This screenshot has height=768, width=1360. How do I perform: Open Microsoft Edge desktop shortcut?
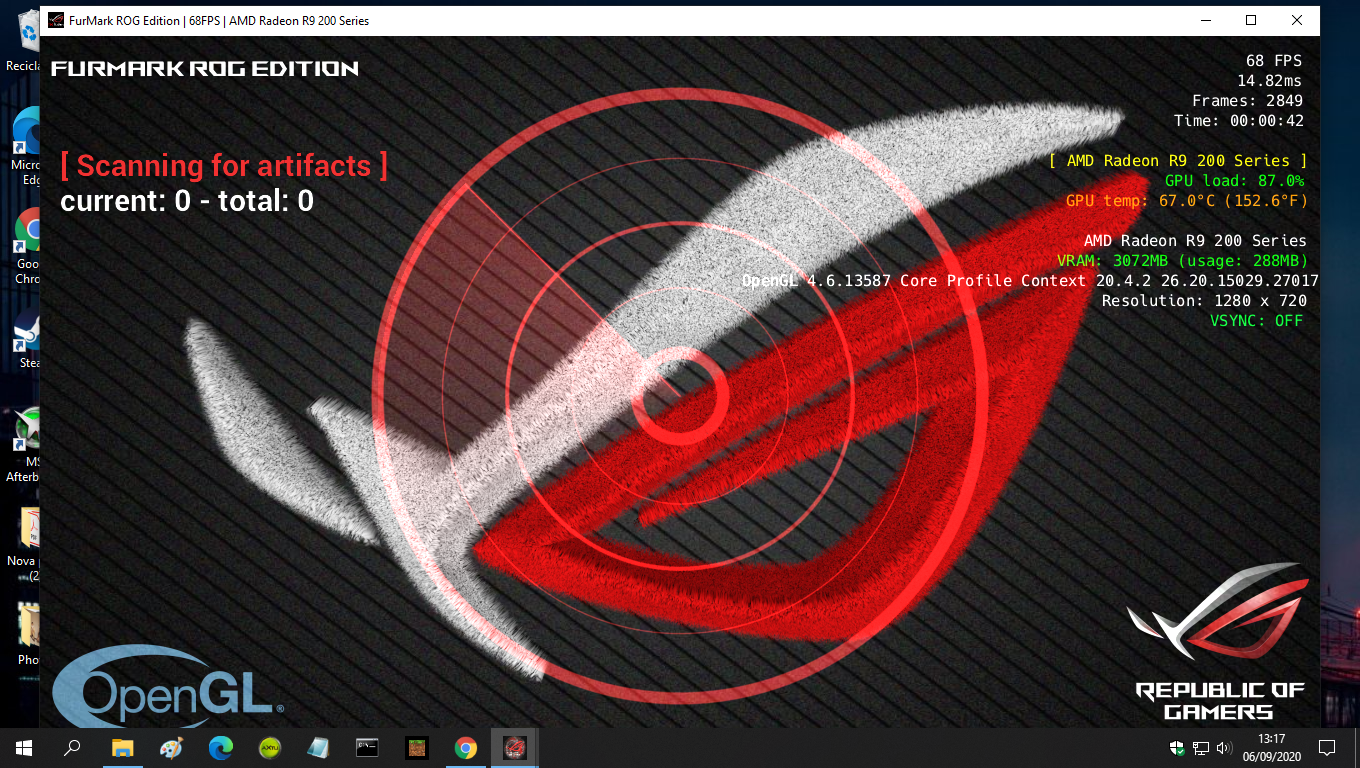pos(24,145)
